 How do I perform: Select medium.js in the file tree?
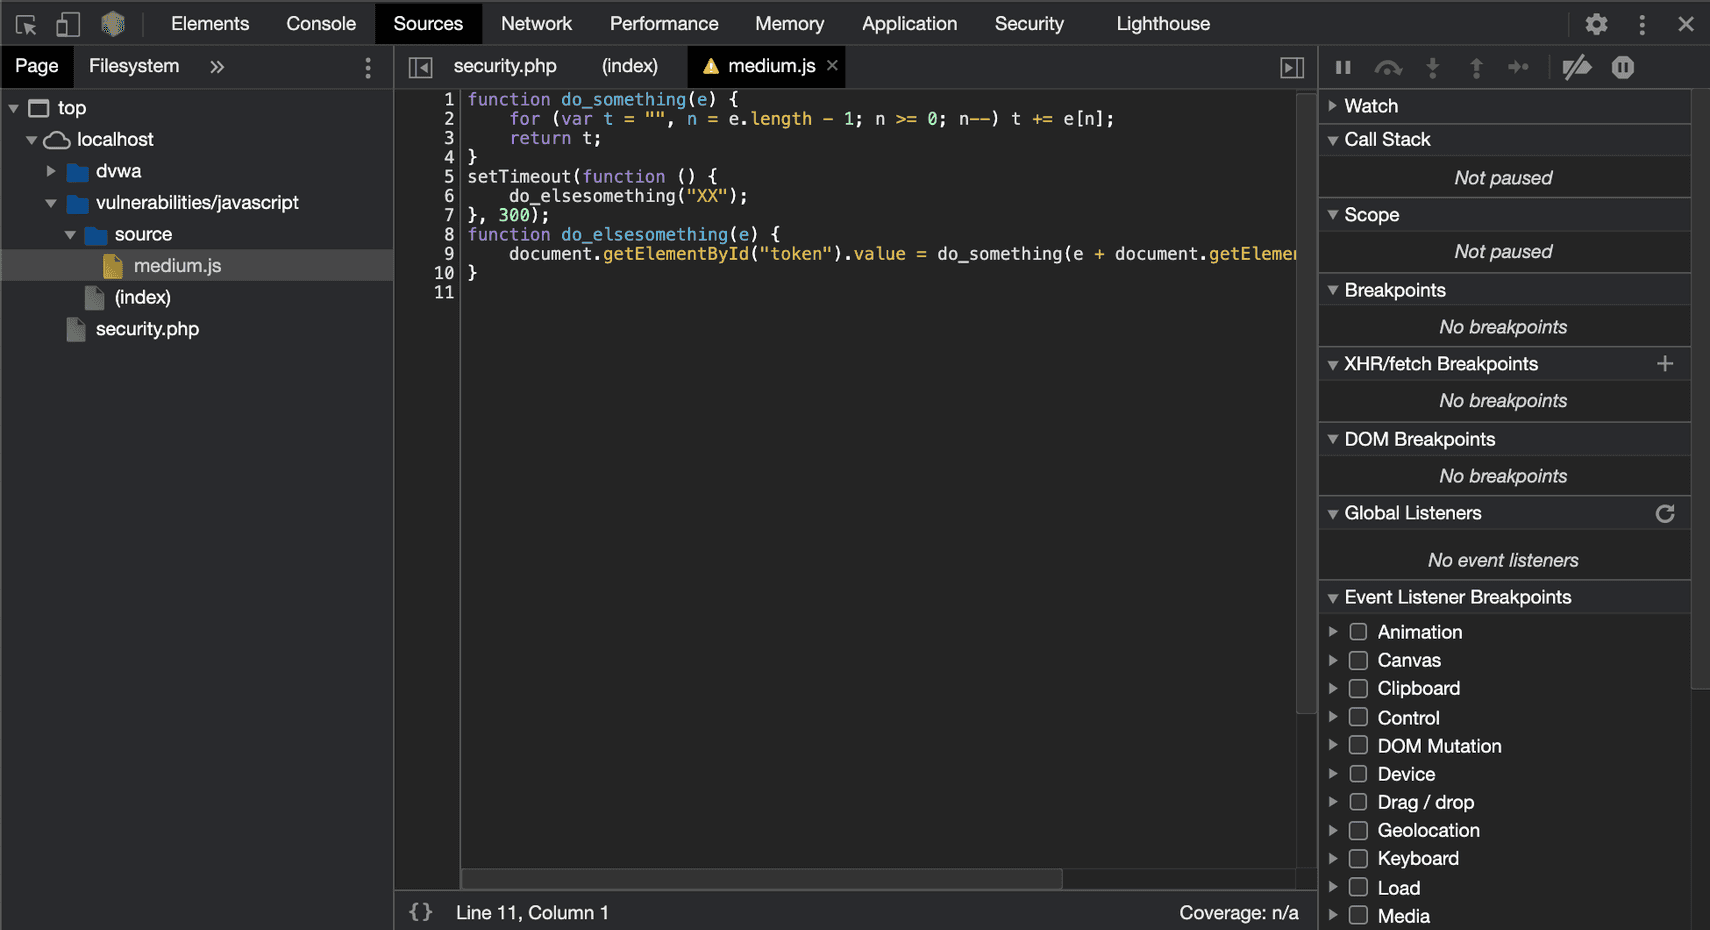176,265
